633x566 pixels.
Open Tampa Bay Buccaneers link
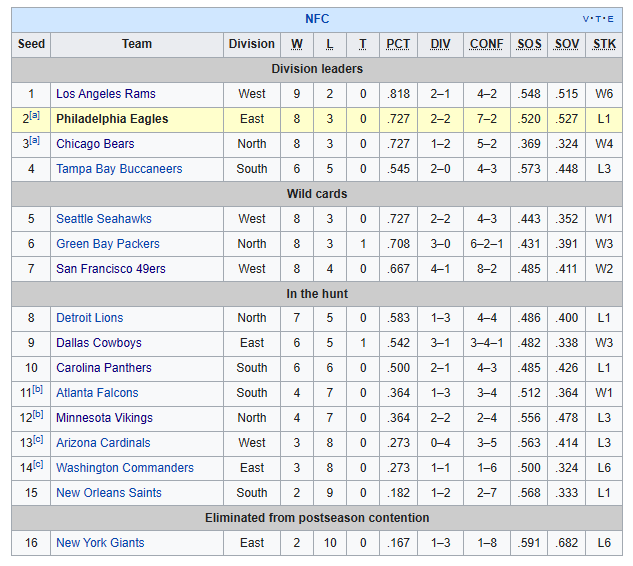[119, 169]
